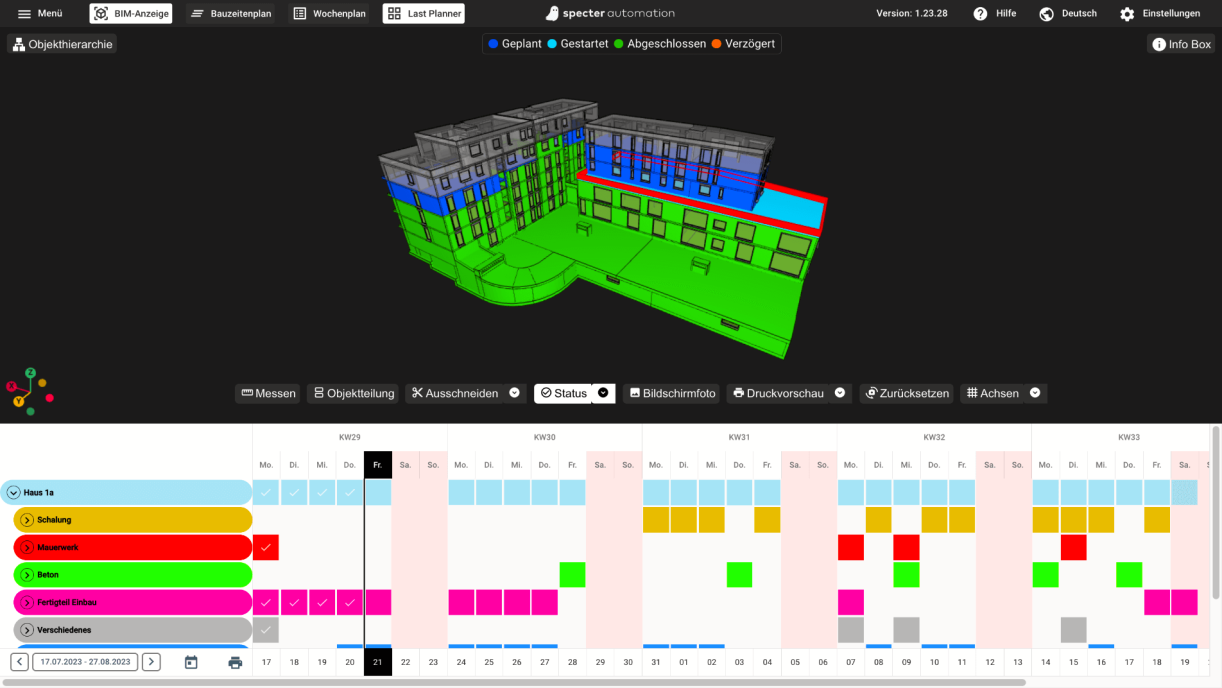Toggle Fertigteil Einbau checkmark on day 18
The image size is (1222, 688).
click(x=294, y=602)
